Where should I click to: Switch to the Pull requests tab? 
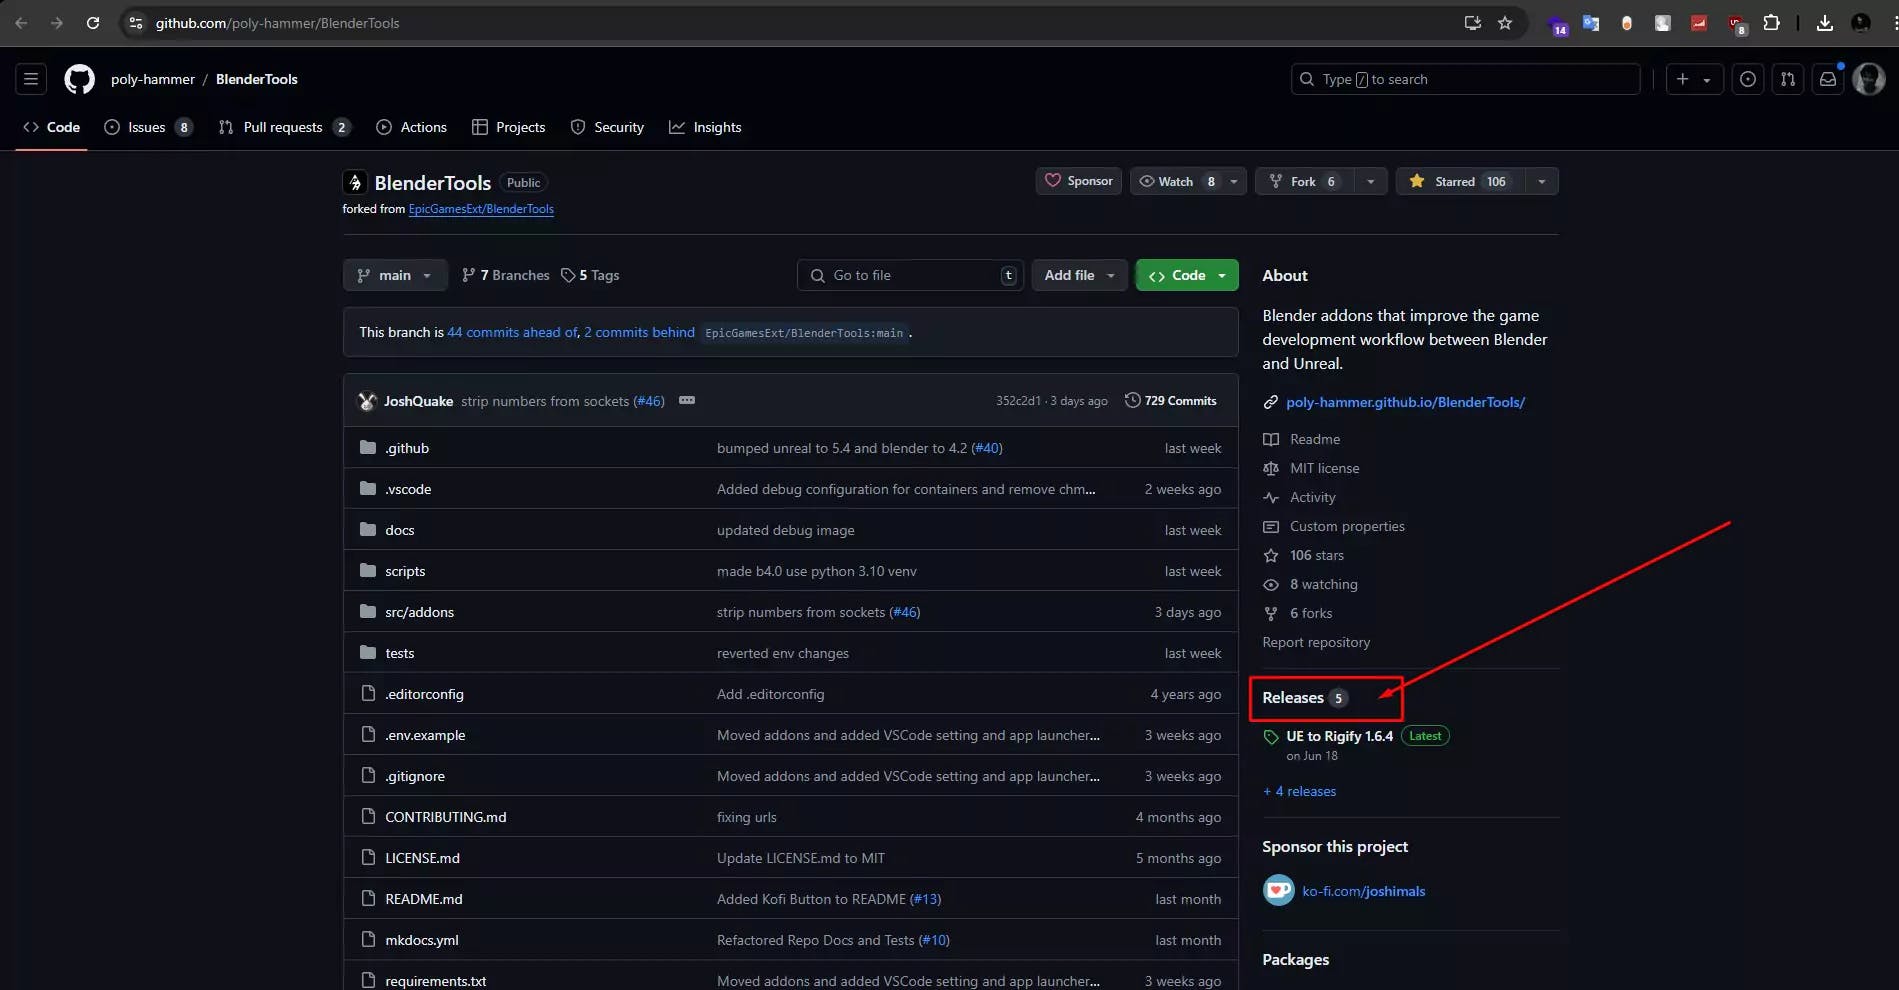click(284, 127)
